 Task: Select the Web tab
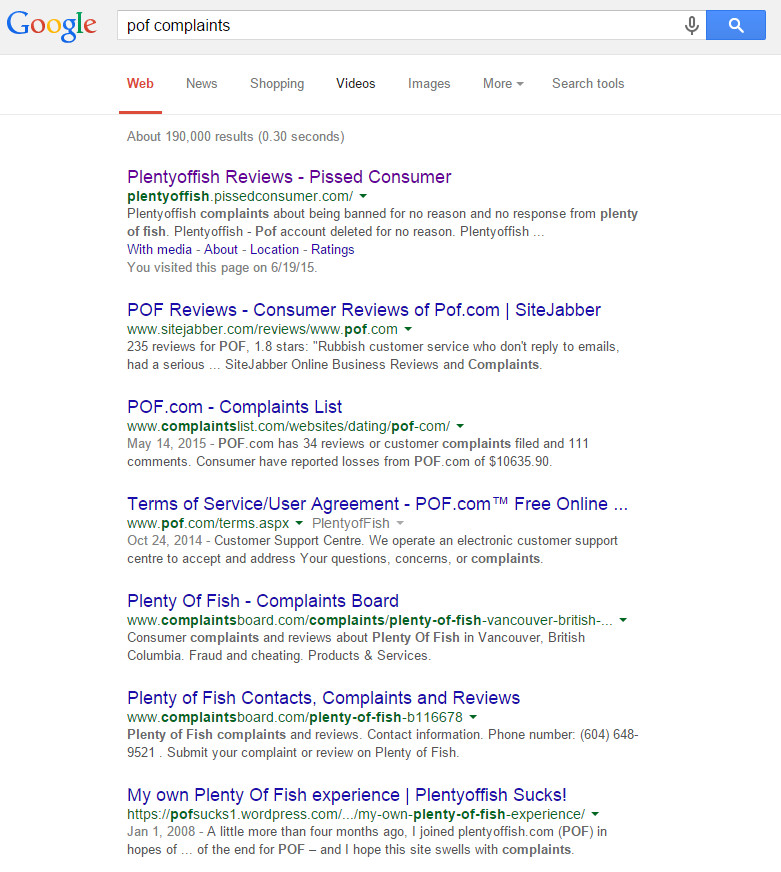coord(140,83)
